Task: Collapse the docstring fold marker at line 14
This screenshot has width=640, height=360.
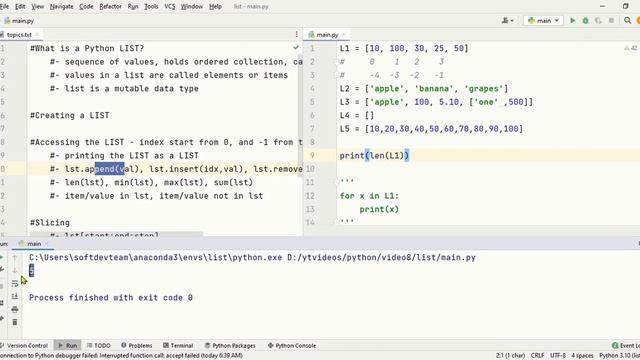Action: 337,222
